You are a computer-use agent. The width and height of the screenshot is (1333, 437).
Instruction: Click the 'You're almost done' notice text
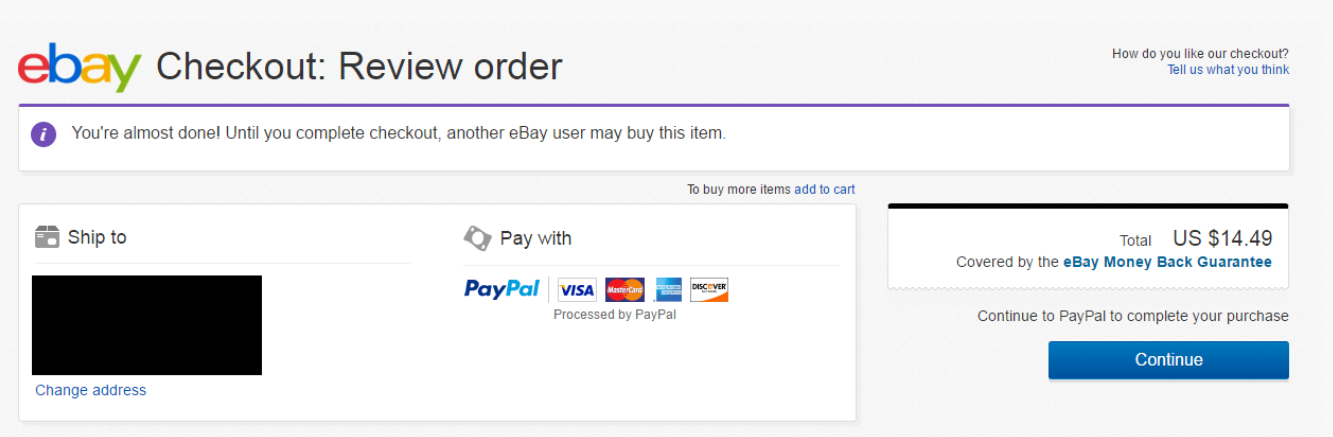399,133
